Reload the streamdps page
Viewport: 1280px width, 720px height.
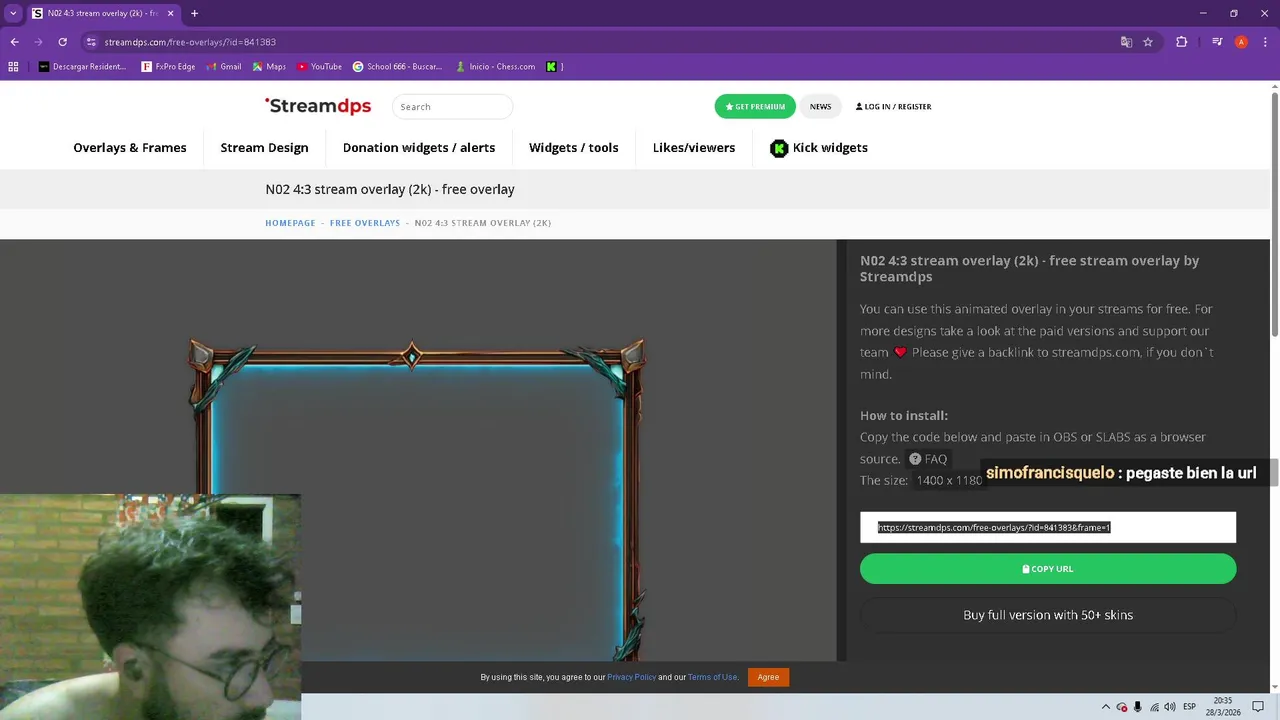[62, 42]
